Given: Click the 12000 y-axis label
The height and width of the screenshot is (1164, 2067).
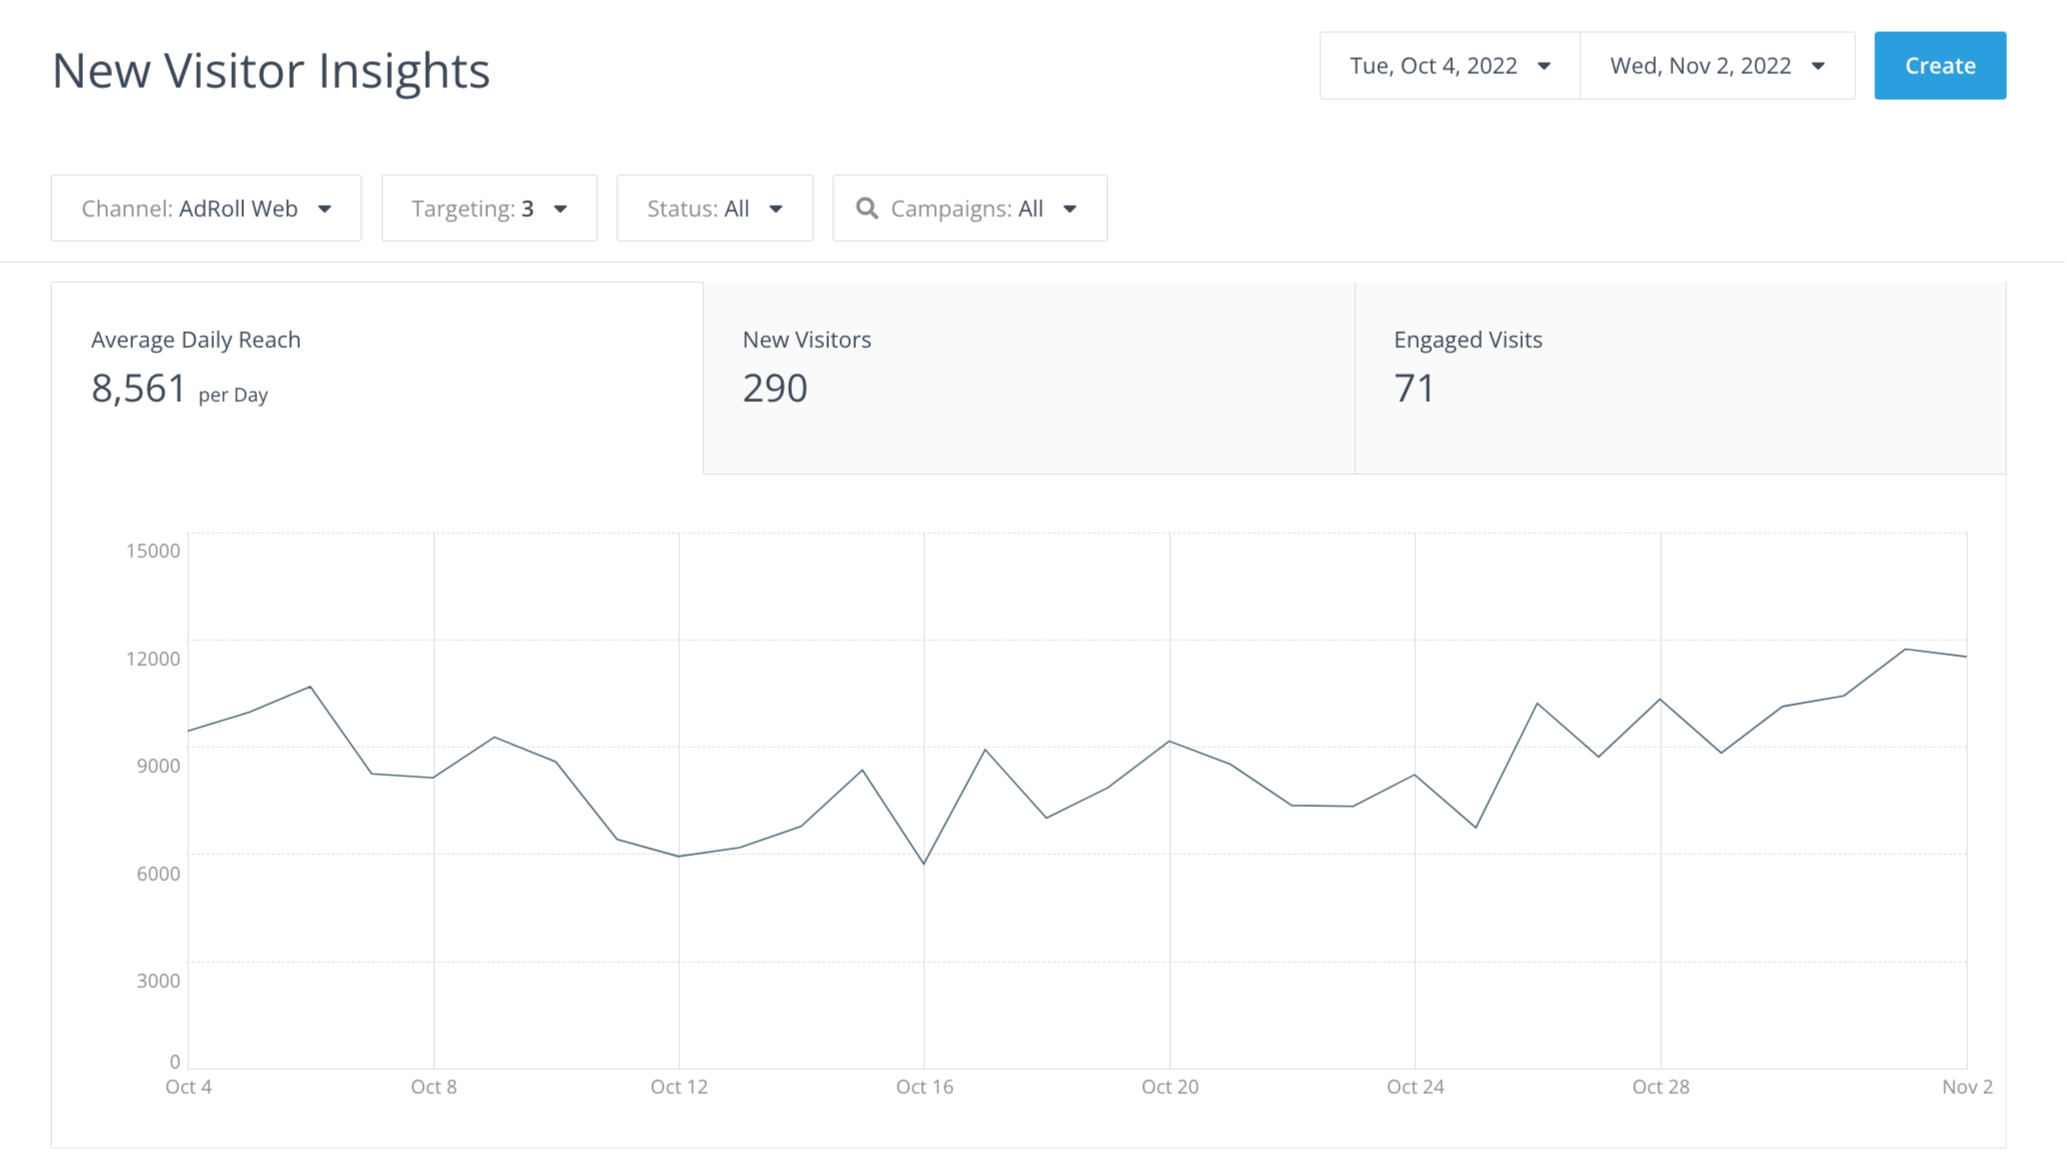Looking at the screenshot, I should click(153, 659).
